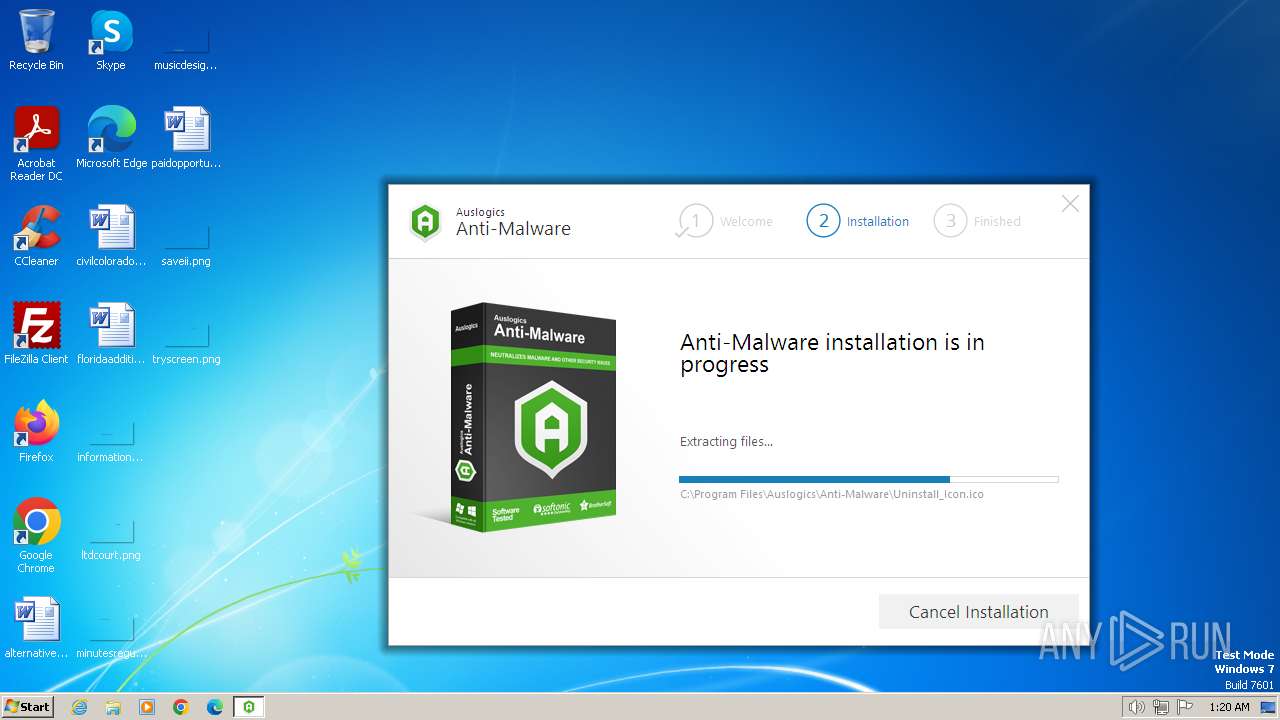Select the civilcolorado... Word document

111,236
